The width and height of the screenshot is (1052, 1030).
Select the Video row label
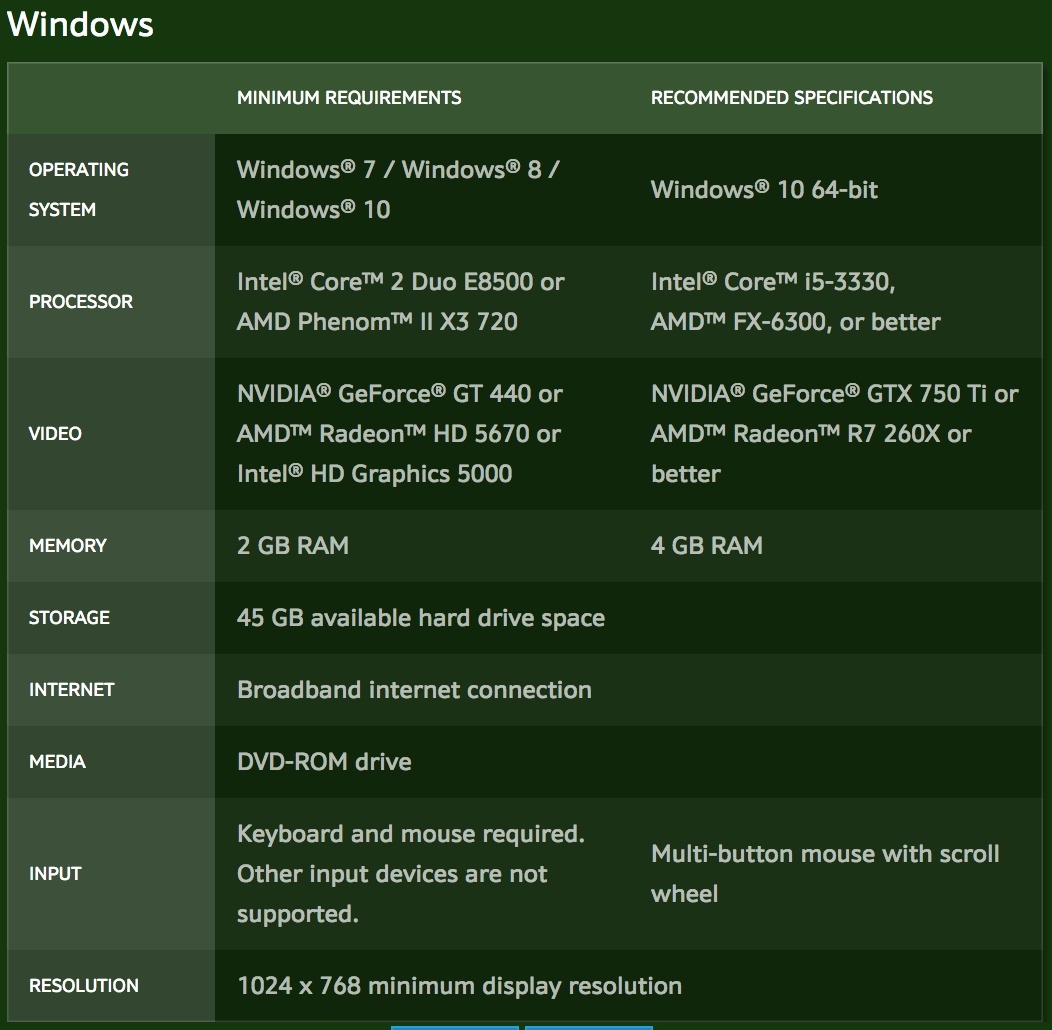coord(55,434)
